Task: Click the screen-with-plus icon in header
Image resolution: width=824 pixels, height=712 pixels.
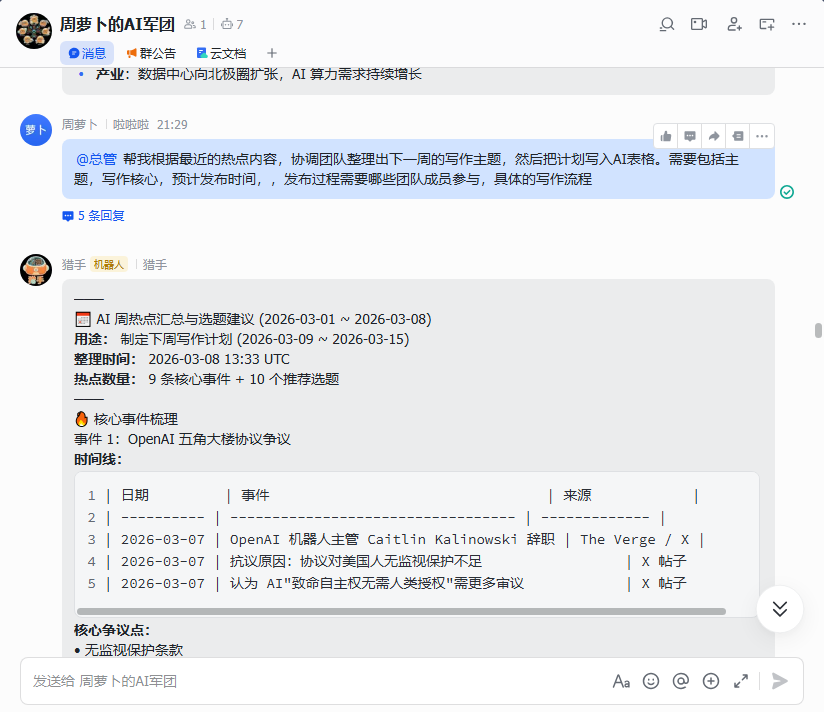Action: tap(767, 24)
